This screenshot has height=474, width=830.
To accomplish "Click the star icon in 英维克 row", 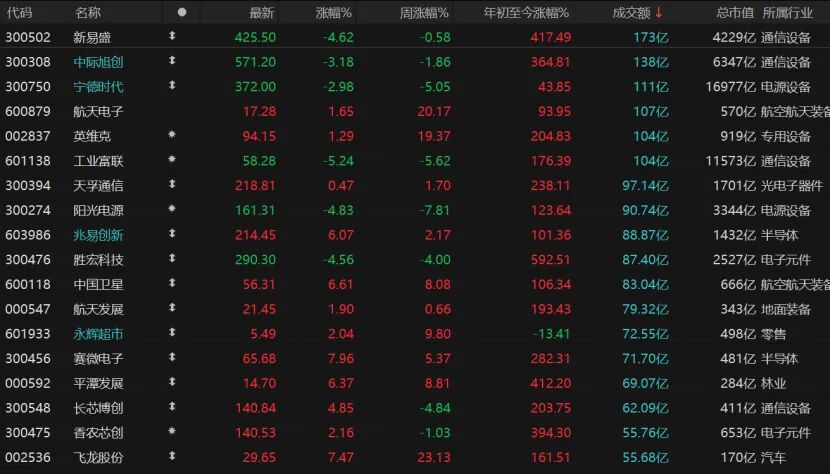I will coord(172,135).
